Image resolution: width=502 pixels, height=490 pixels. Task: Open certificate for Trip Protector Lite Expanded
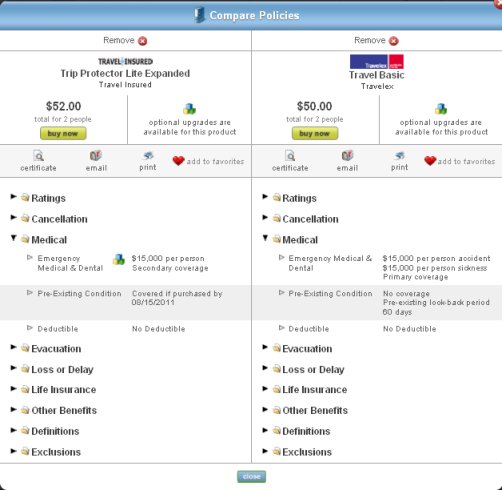pyautogui.click(x=38, y=161)
